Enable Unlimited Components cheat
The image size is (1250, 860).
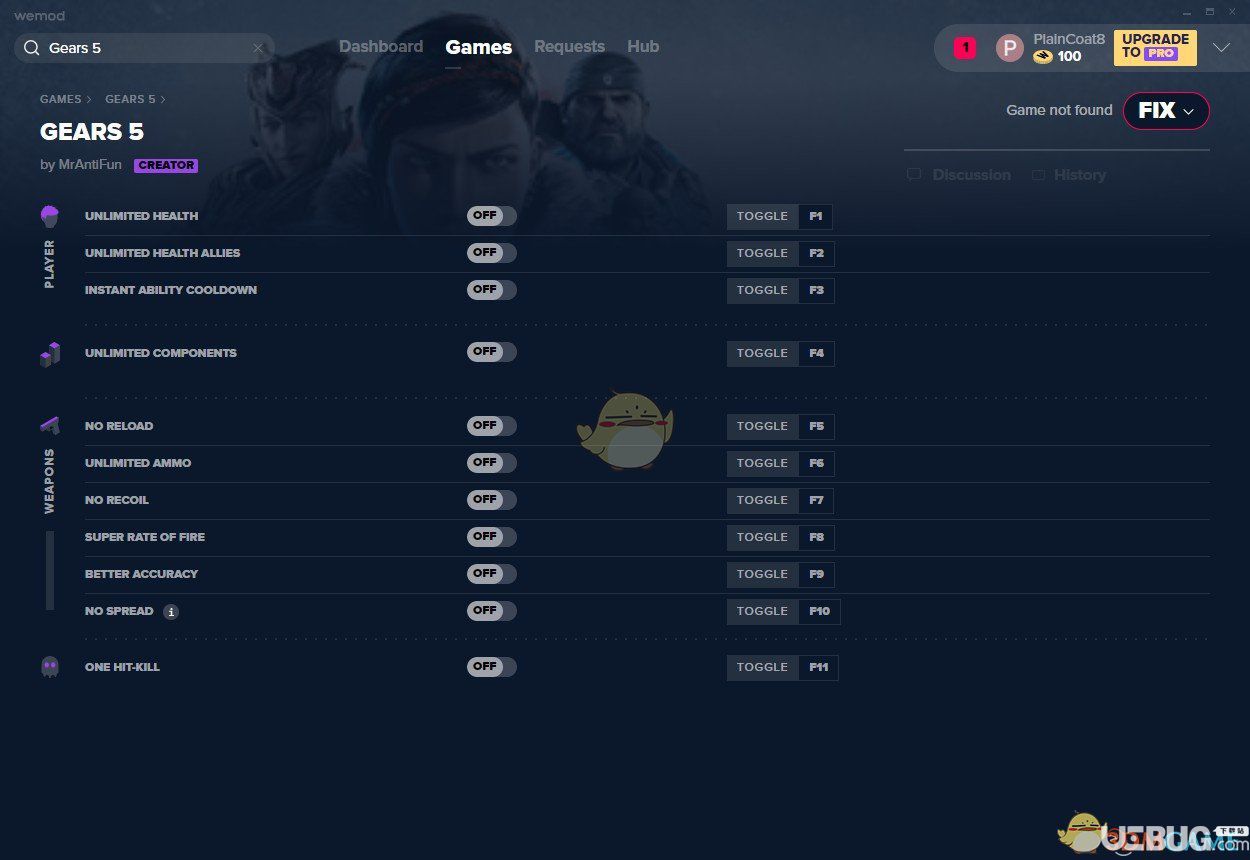(x=492, y=352)
